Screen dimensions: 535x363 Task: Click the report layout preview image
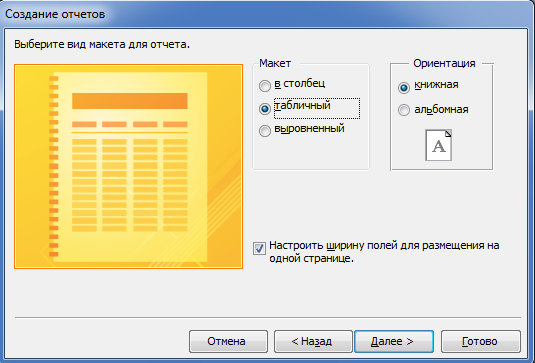[x=129, y=166]
